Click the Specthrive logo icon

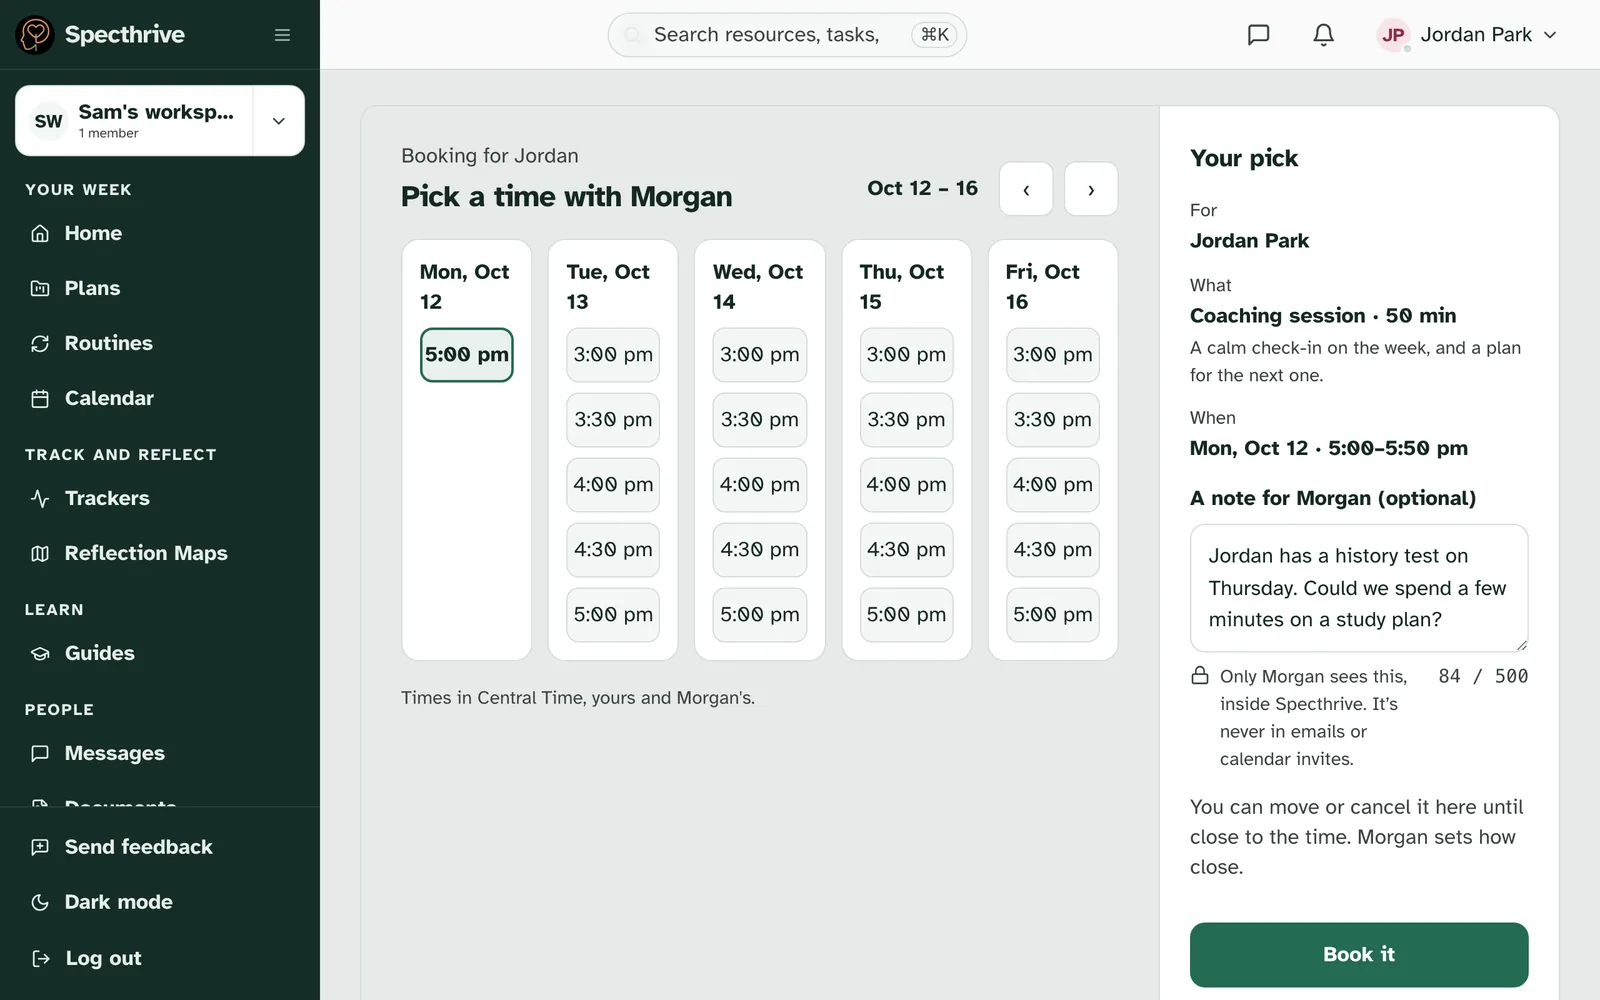[35, 35]
